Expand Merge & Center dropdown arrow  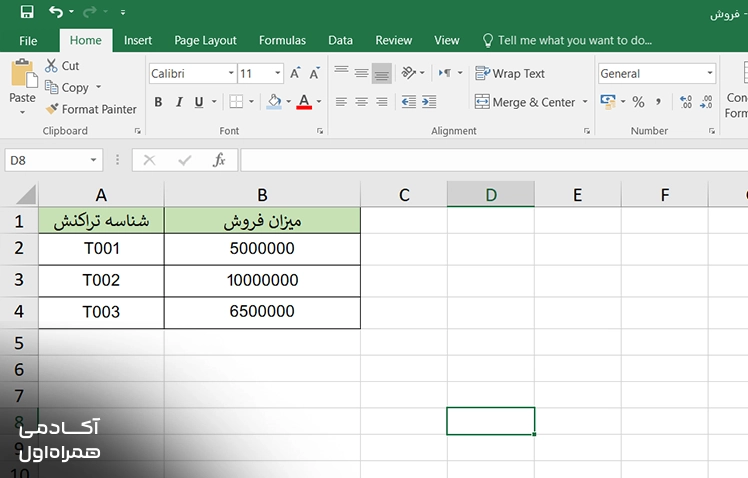pos(585,102)
